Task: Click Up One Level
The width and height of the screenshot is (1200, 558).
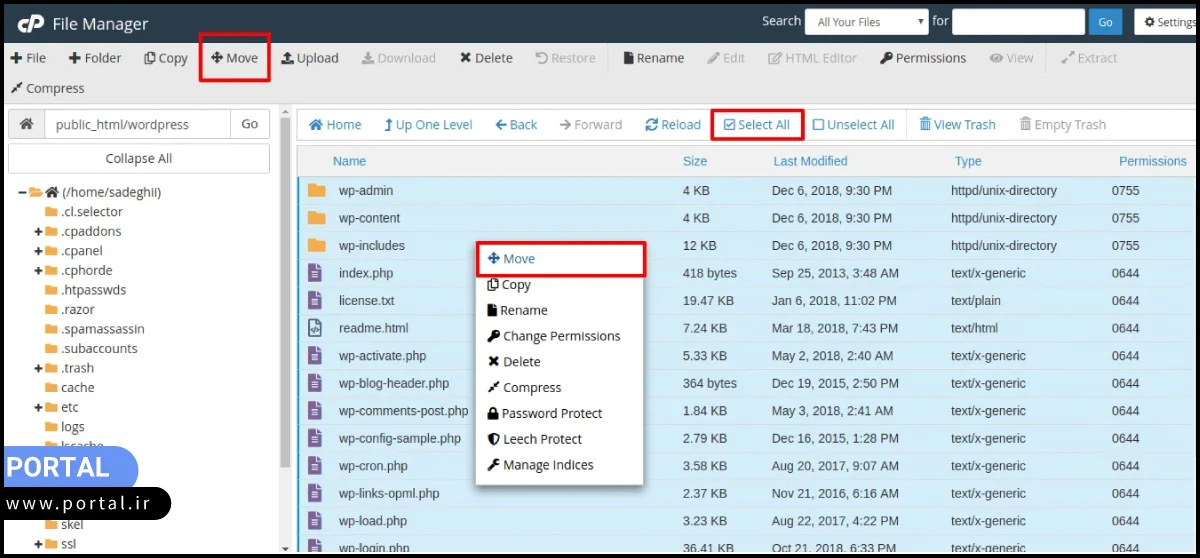Action: (428, 125)
